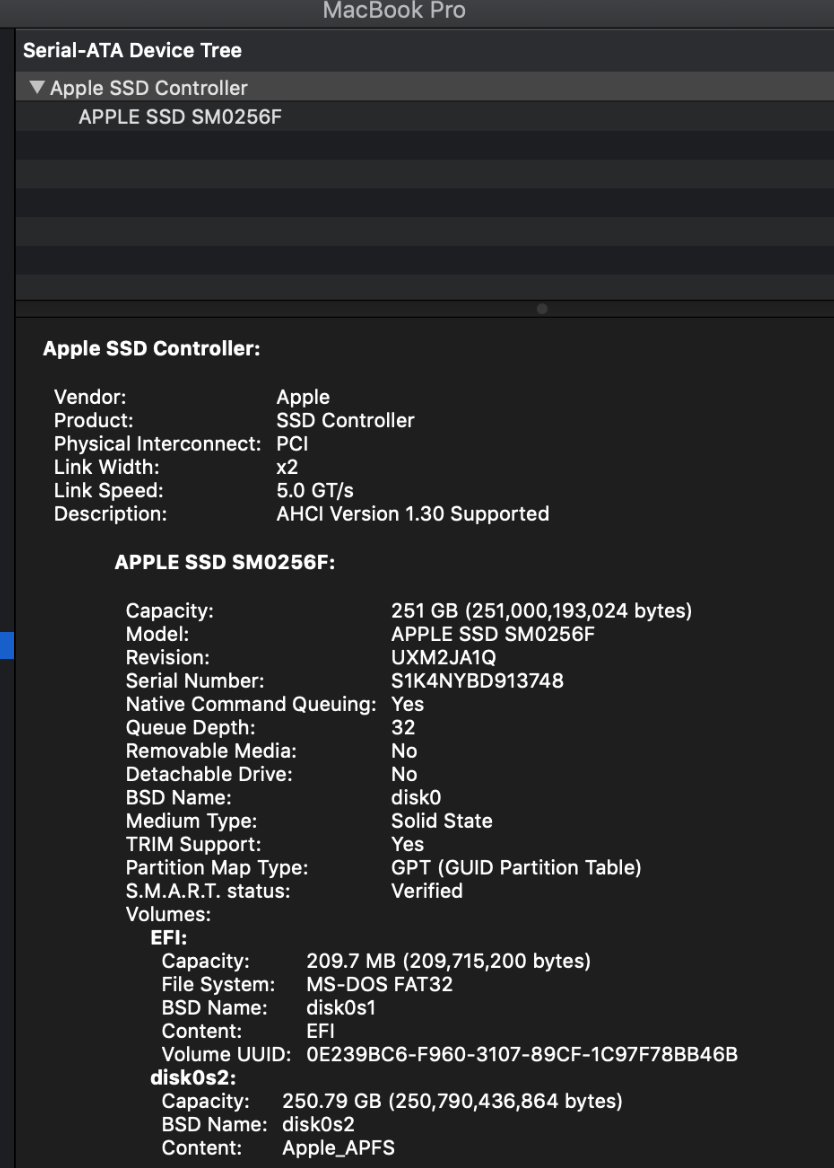
Task: Click the Medium Type value Solid State
Action: click(x=442, y=821)
